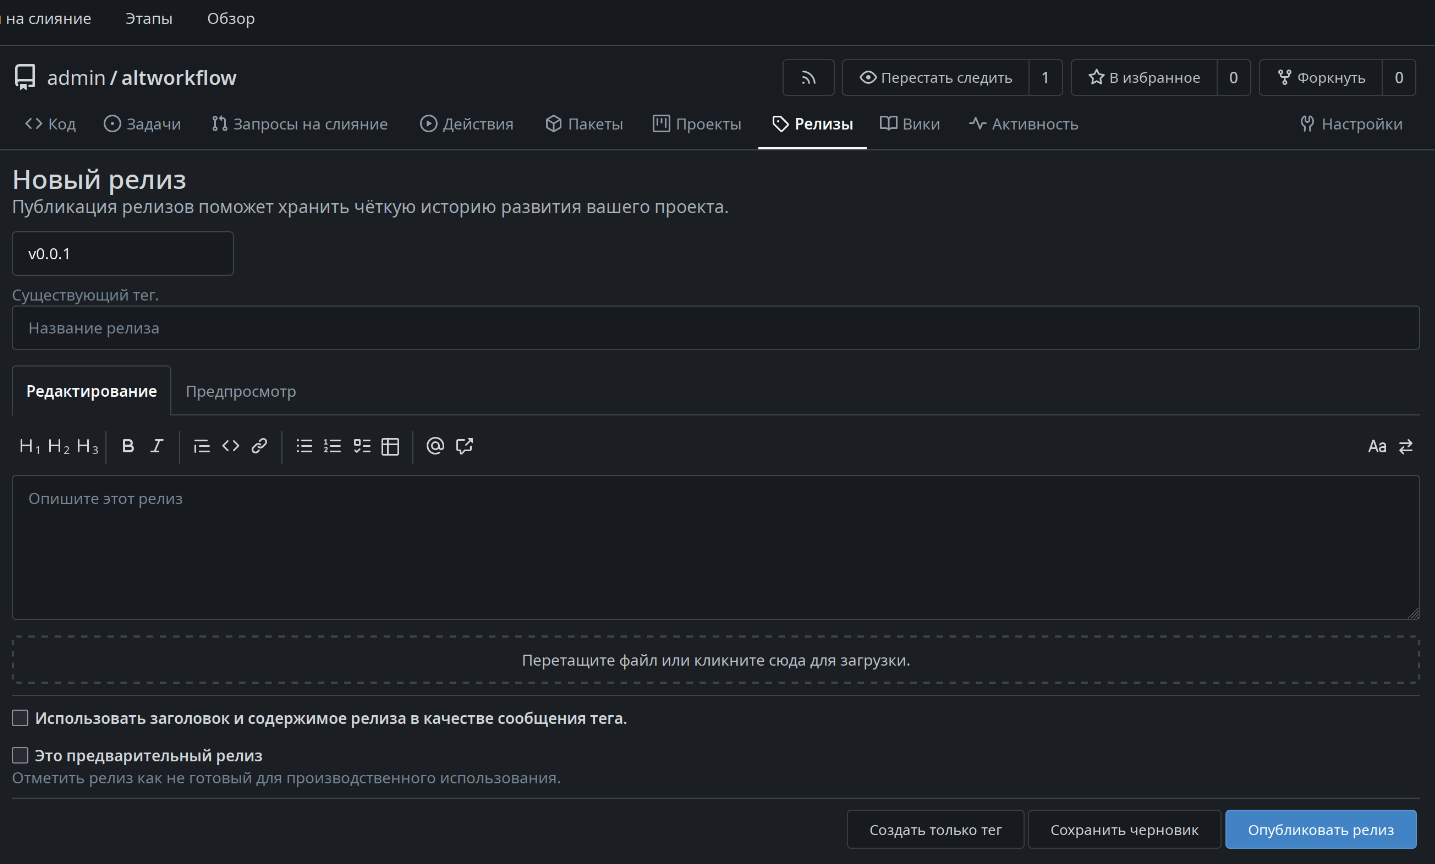Click Сохранить черновик button
Screen dimensions: 1435x864
coord(1124,830)
